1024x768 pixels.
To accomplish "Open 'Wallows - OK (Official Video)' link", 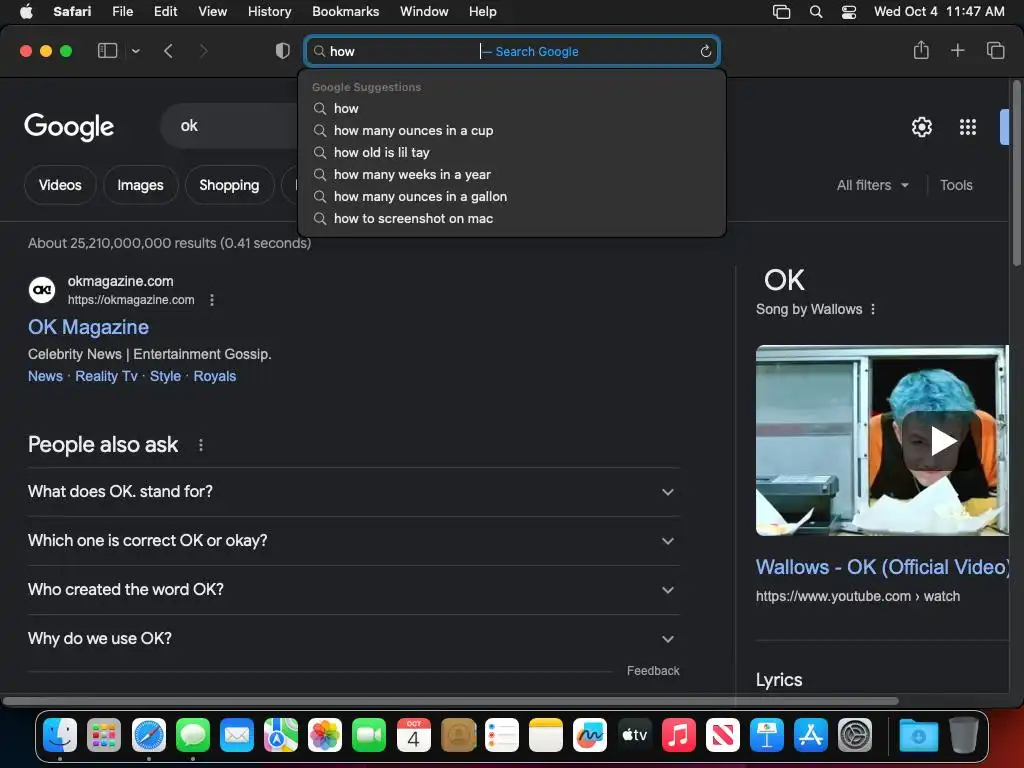I will (x=882, y=567).
